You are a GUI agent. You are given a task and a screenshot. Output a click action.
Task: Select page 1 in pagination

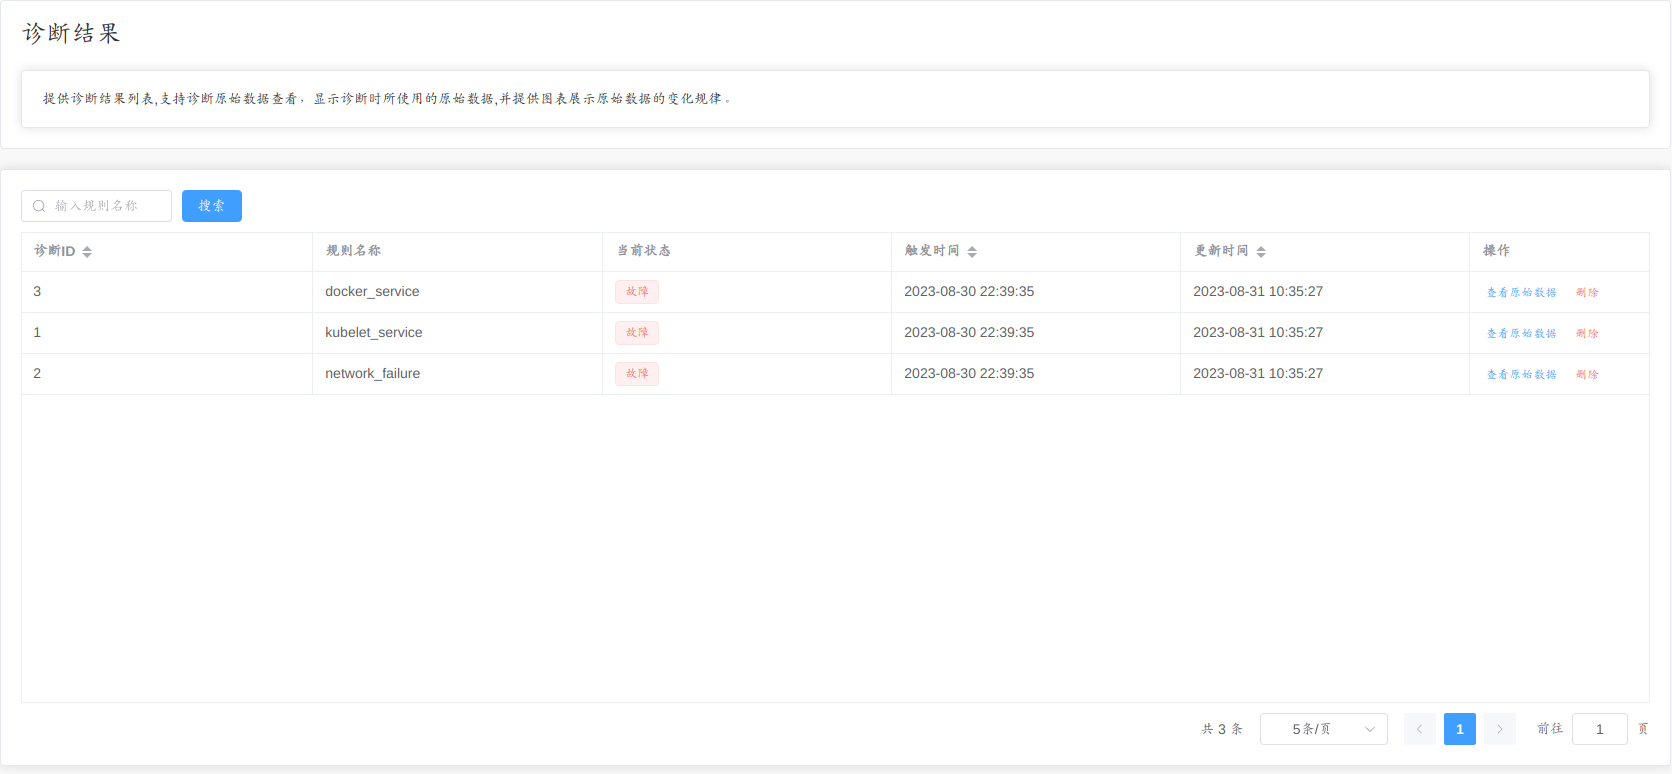1459,729
